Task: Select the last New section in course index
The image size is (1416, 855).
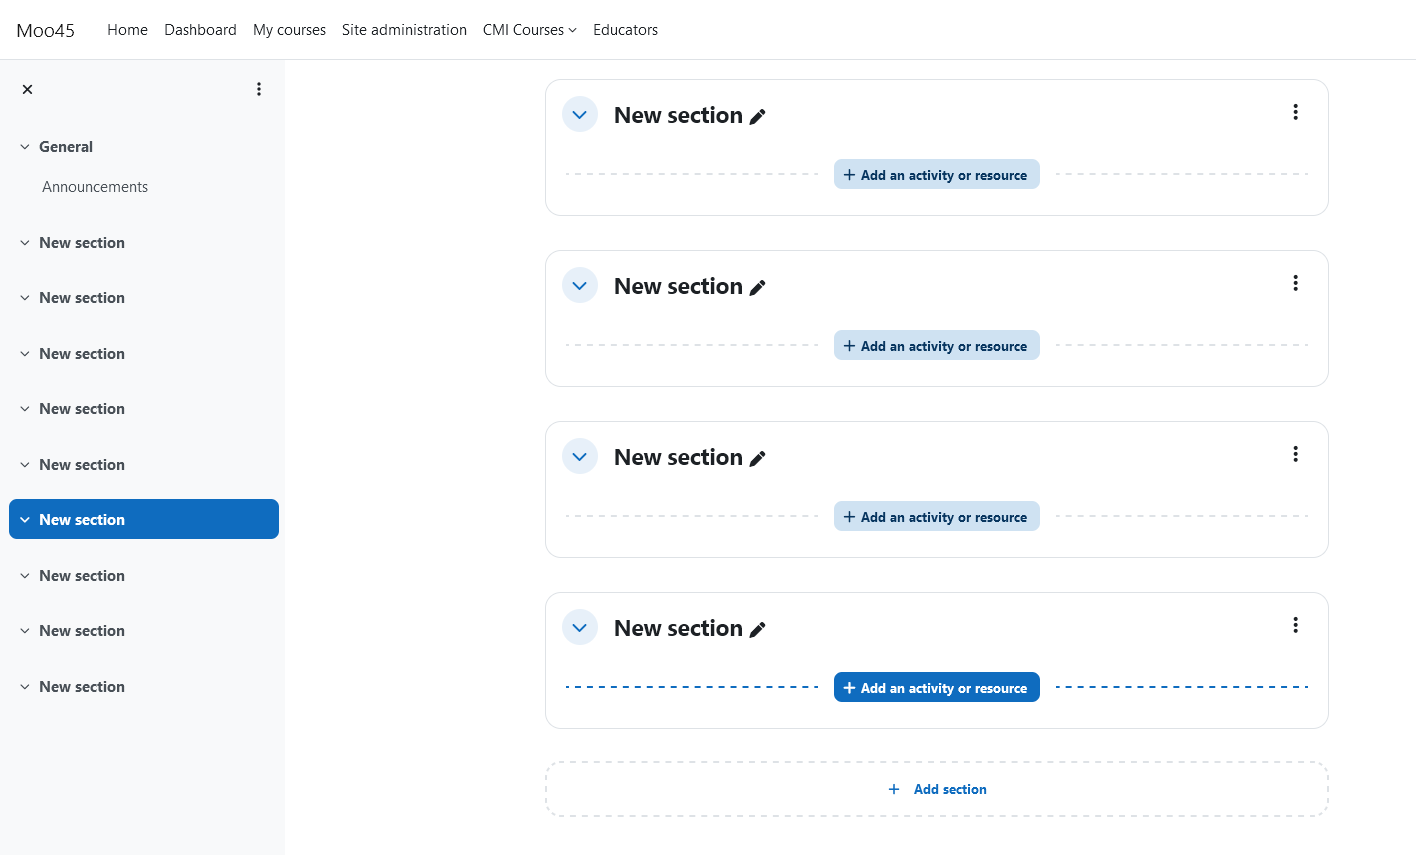Action: (82, 687)
